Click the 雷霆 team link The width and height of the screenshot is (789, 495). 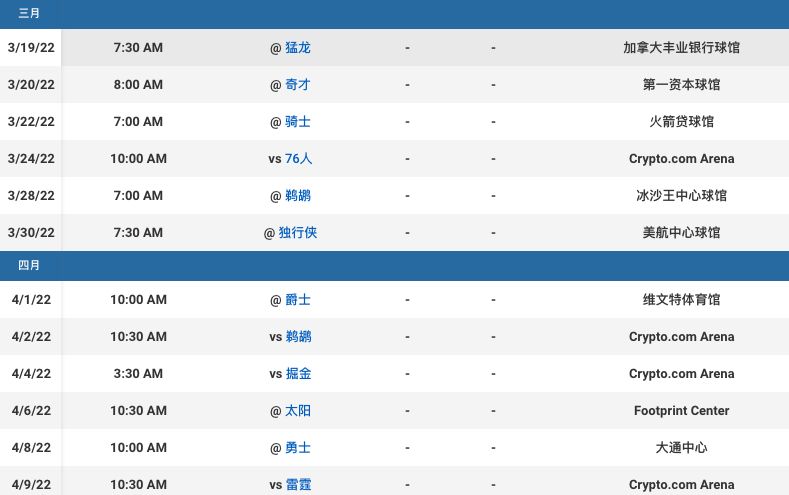coord(298,484)
